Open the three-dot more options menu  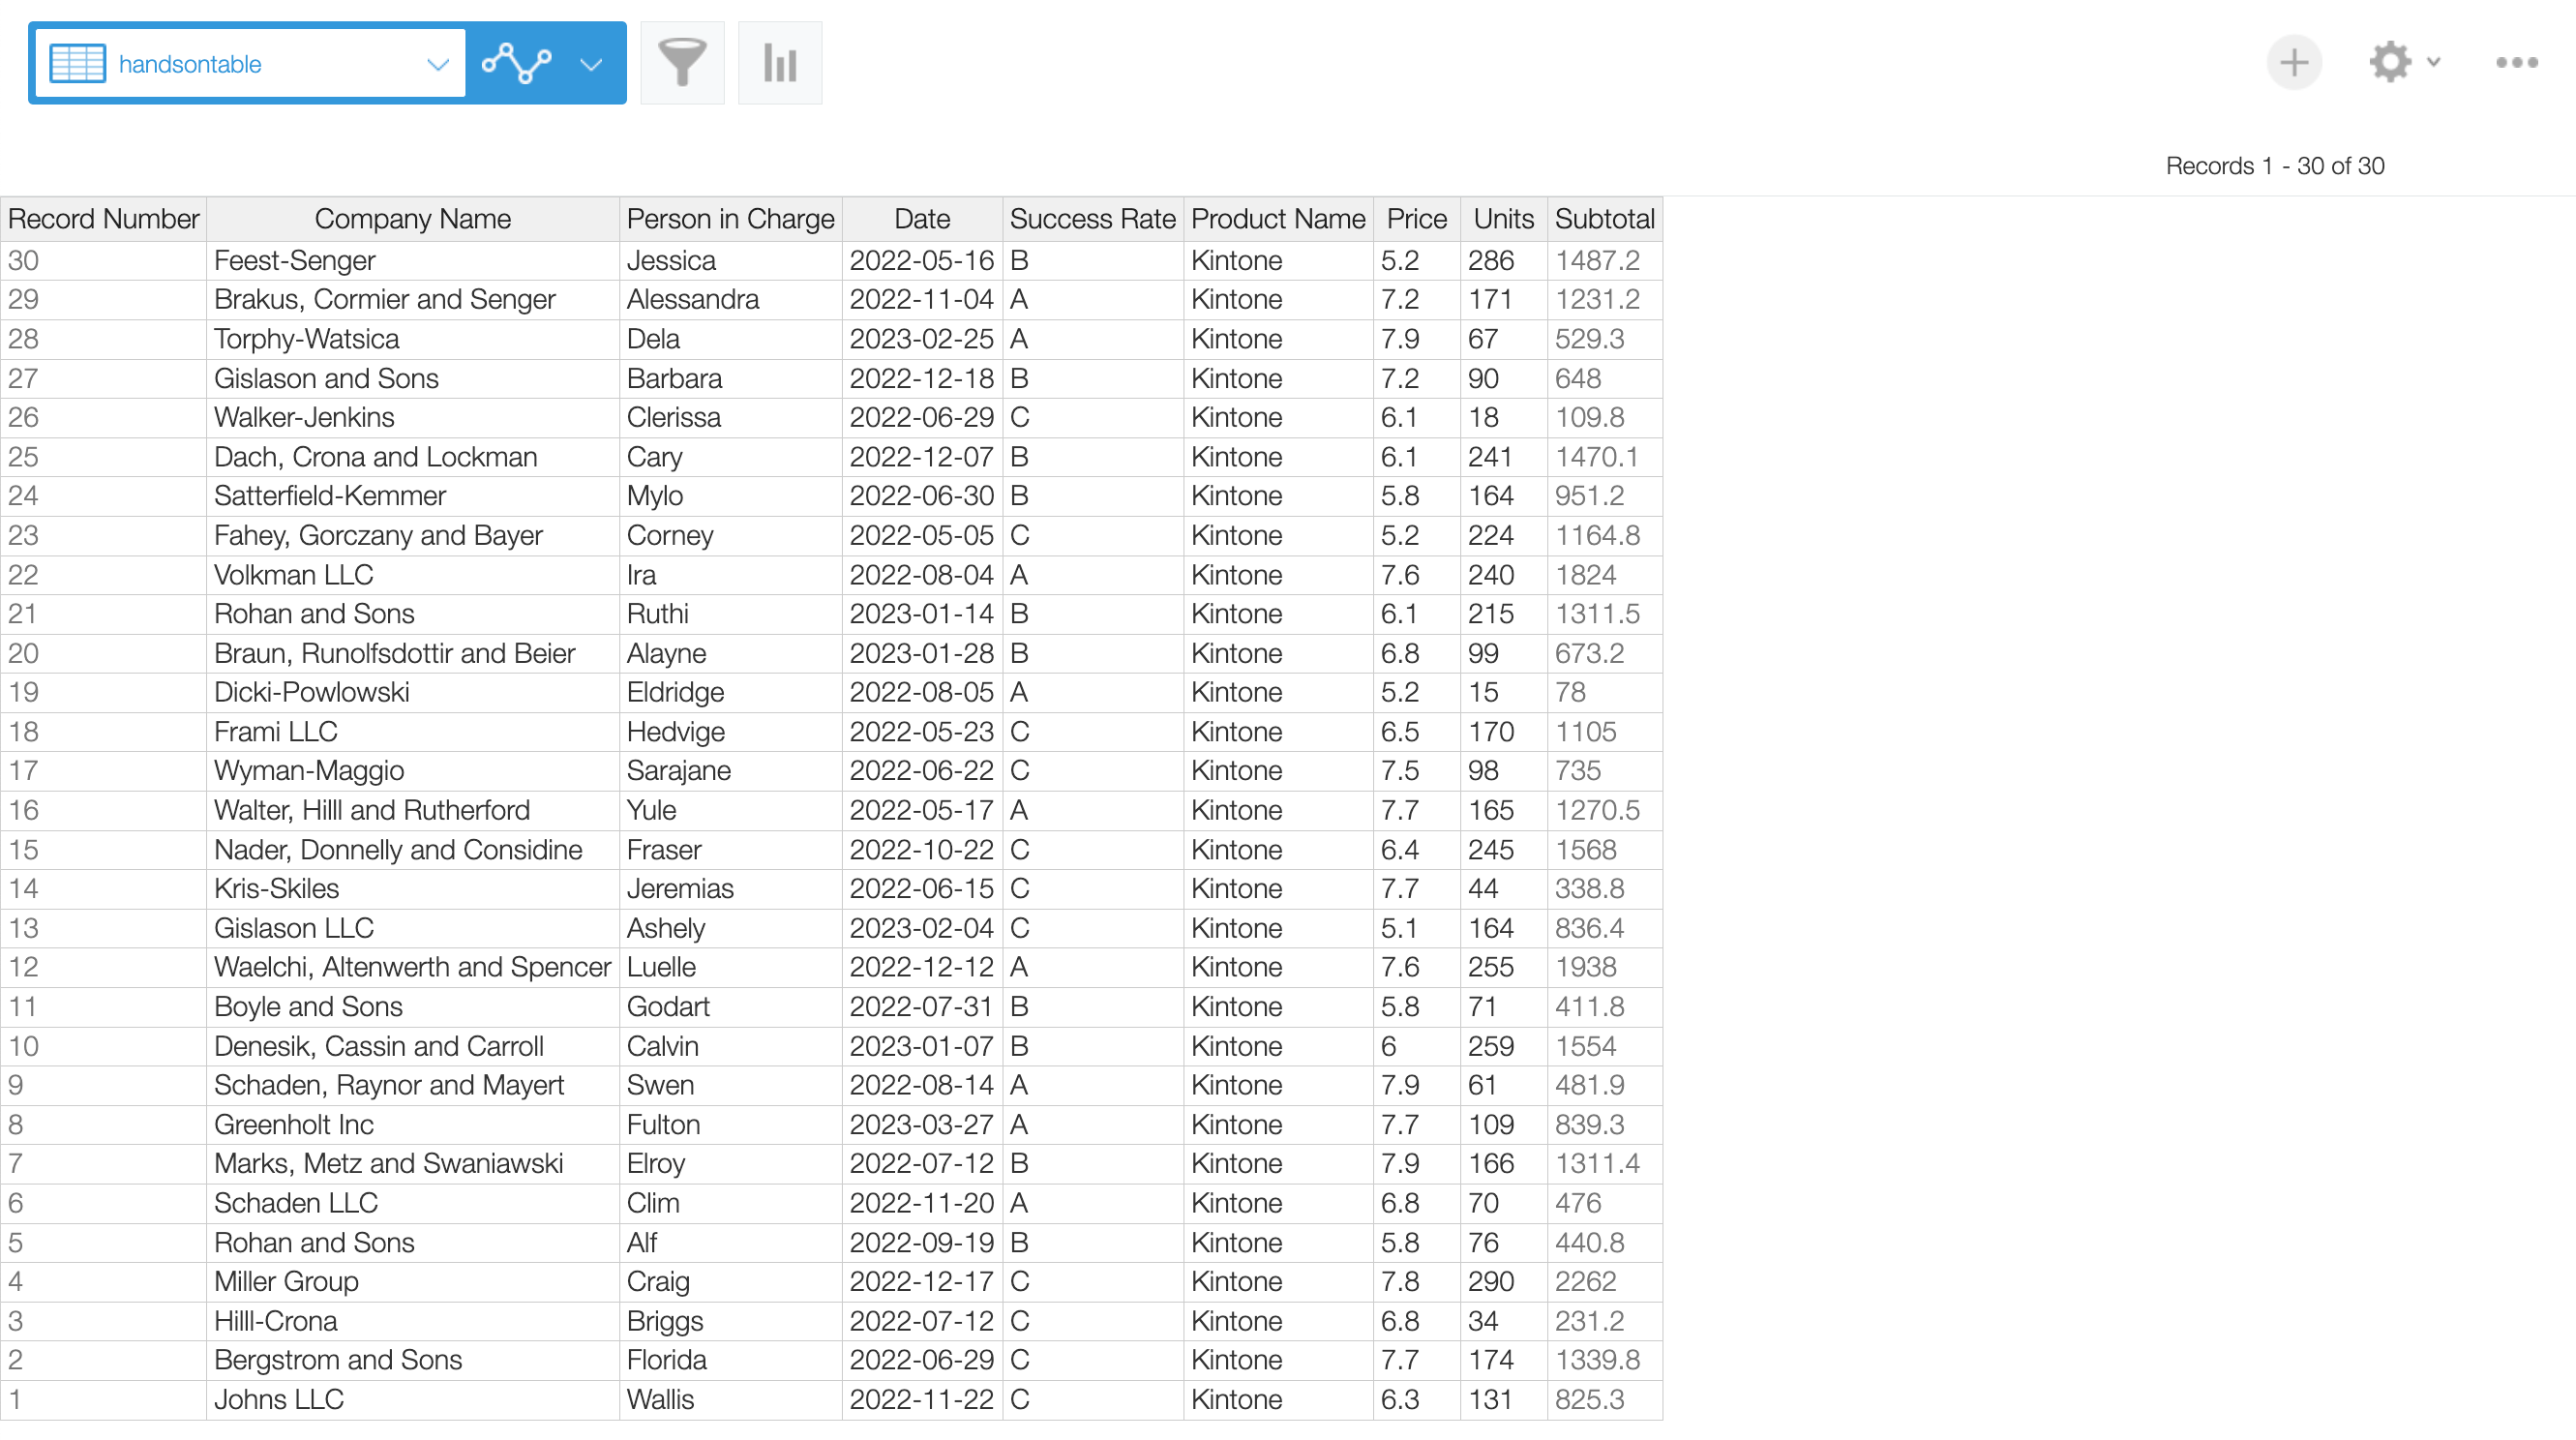point(2517,62)
